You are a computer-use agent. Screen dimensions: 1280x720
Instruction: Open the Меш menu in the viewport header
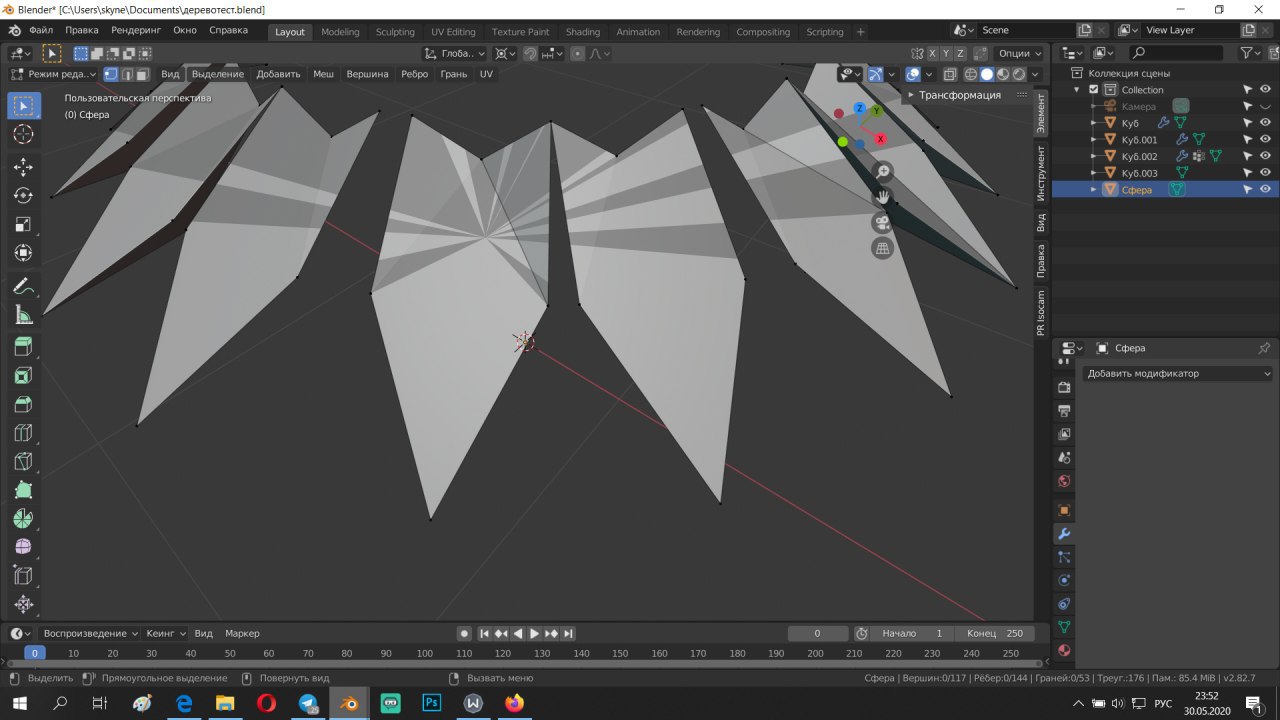point(323,74)
